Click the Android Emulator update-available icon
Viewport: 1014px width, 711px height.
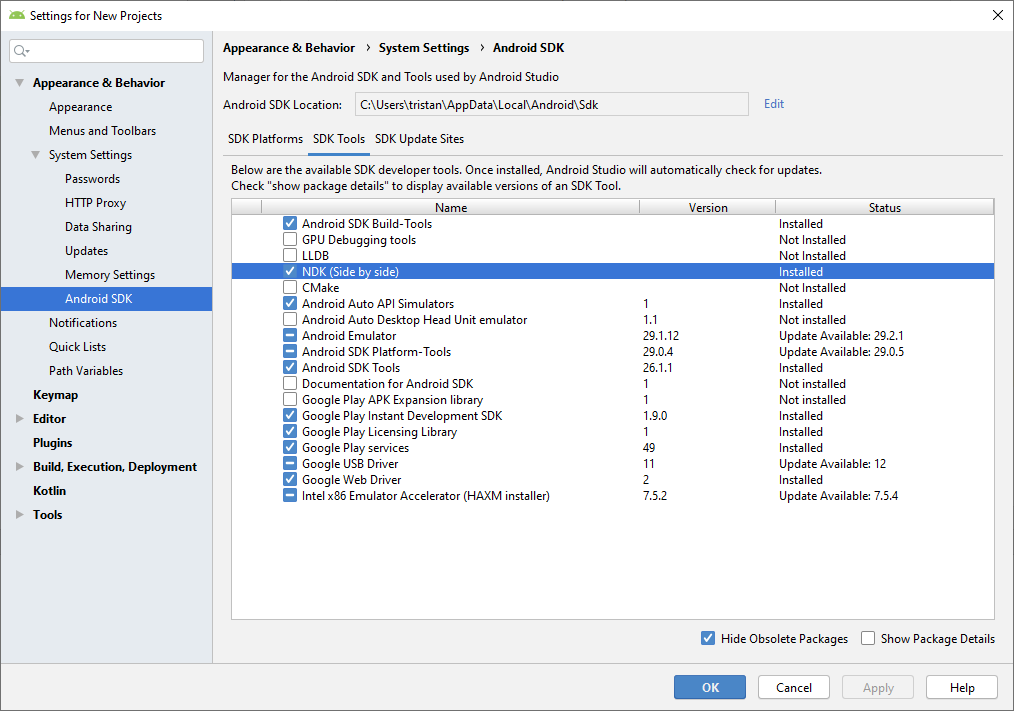(x=290, y=336)
